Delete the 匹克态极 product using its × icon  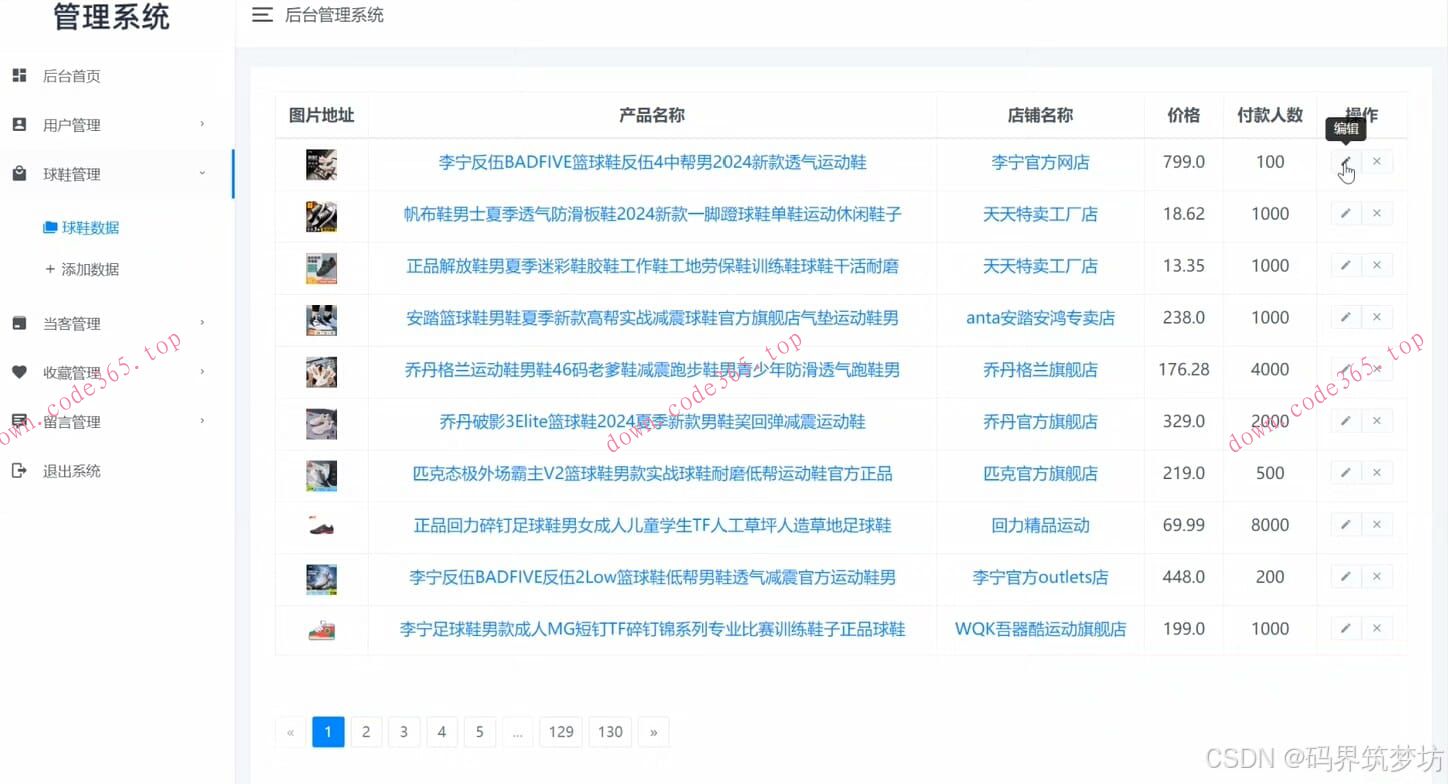[x=1377, y=472]
